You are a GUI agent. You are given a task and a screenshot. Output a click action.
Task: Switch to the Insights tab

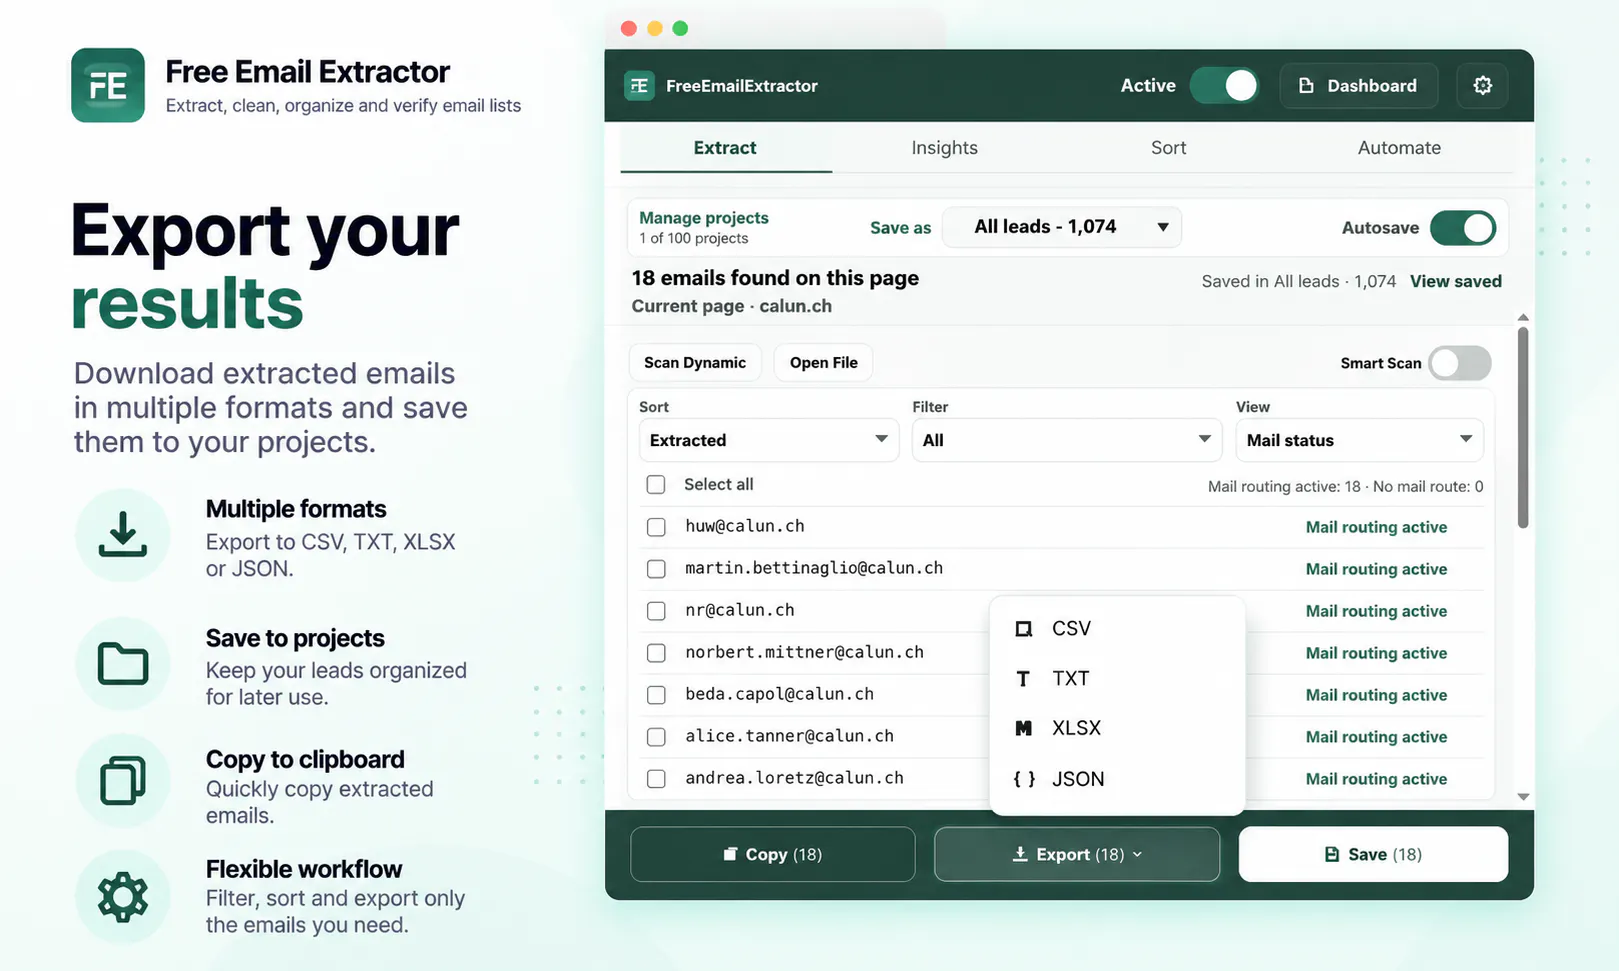click(x=944, y=148)
